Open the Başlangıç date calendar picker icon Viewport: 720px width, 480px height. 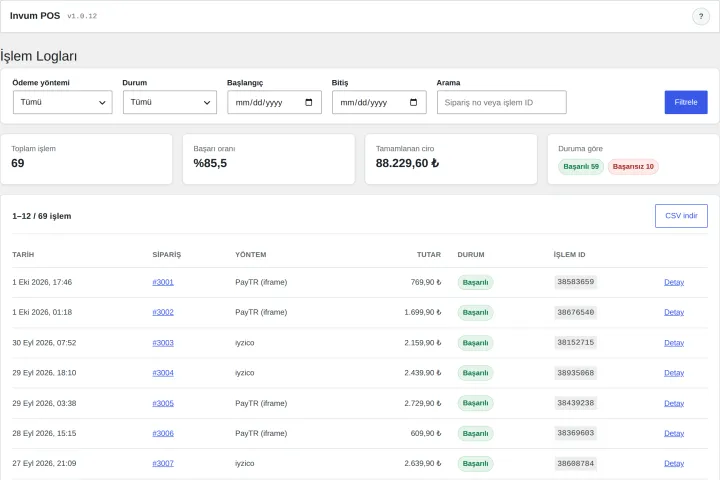coord(309,102)
